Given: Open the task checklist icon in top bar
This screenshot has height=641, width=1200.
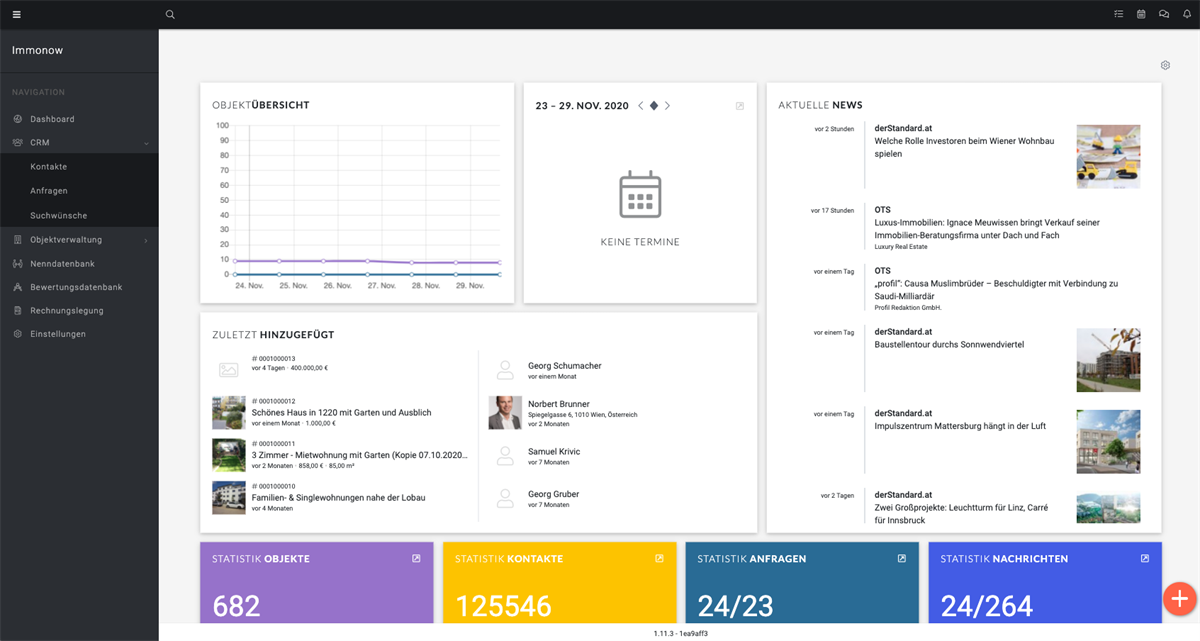Looking at the screenshot, I should (x=1119, y=14).
